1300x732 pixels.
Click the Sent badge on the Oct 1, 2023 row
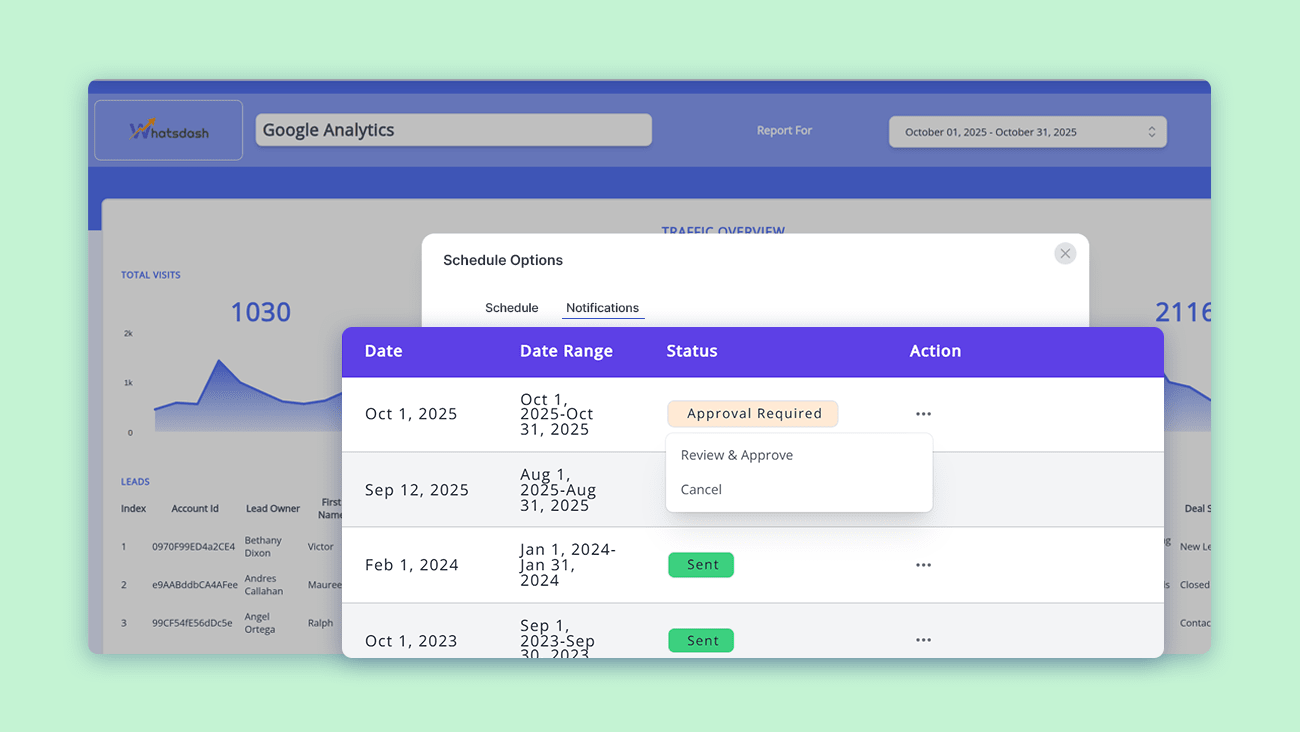click(700, 640)
